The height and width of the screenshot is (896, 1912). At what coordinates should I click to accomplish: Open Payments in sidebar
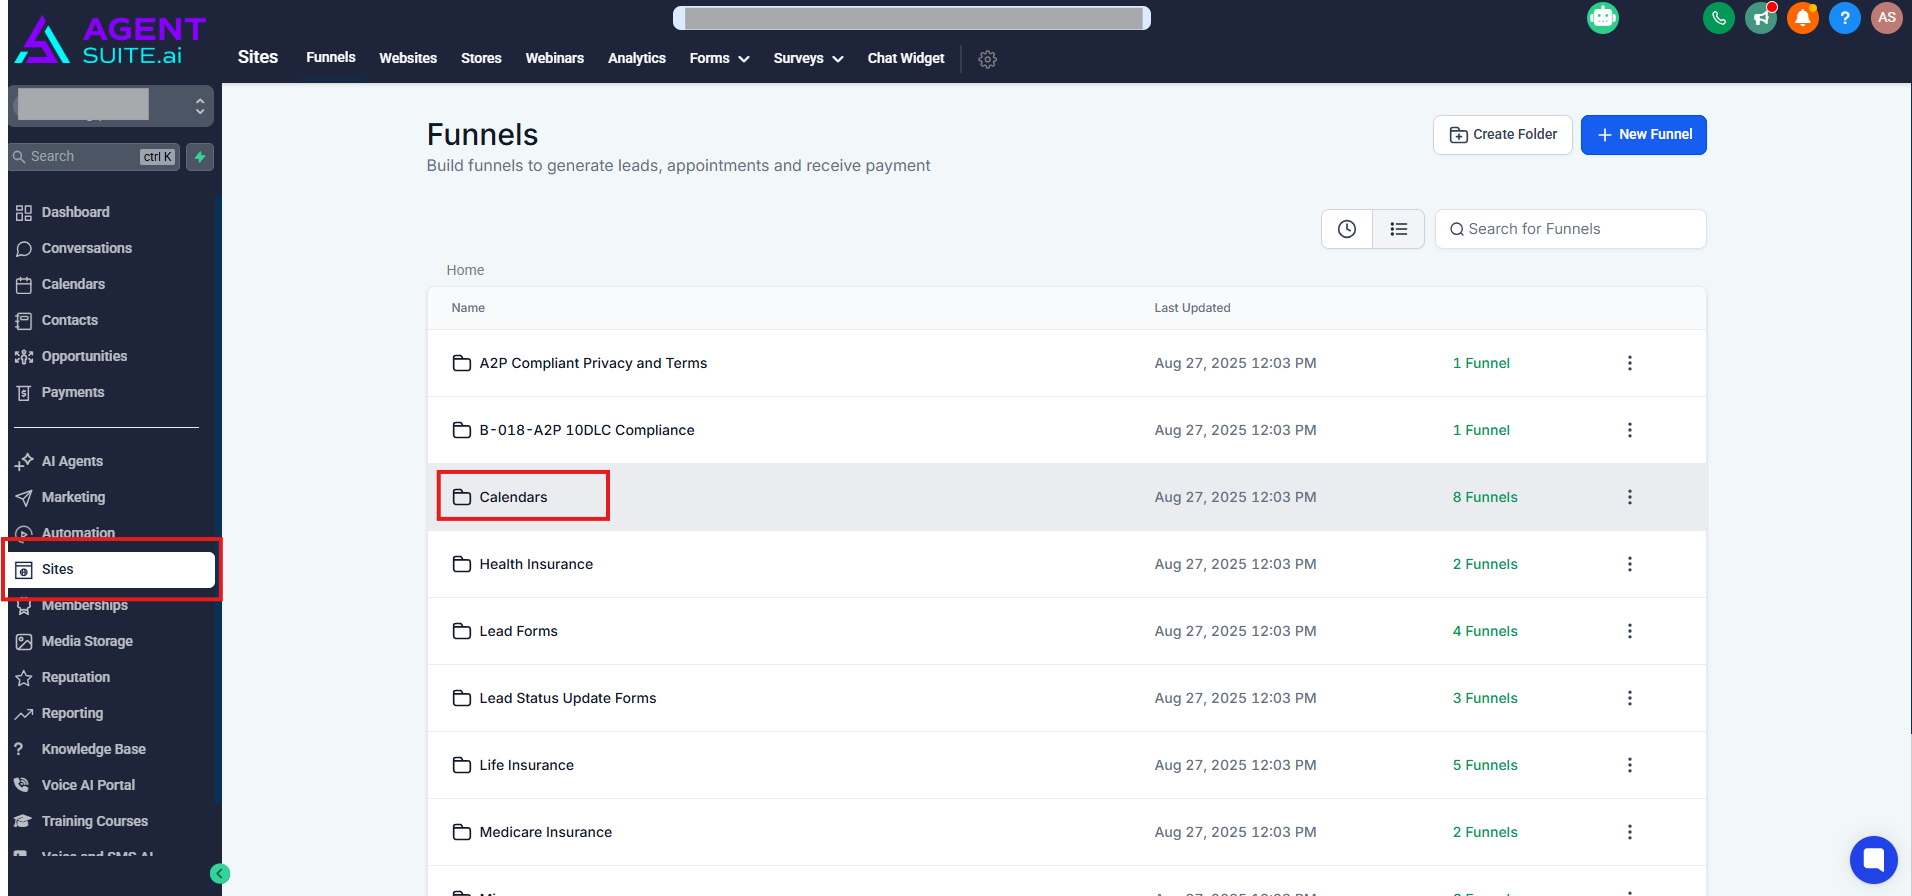point(73,392)
